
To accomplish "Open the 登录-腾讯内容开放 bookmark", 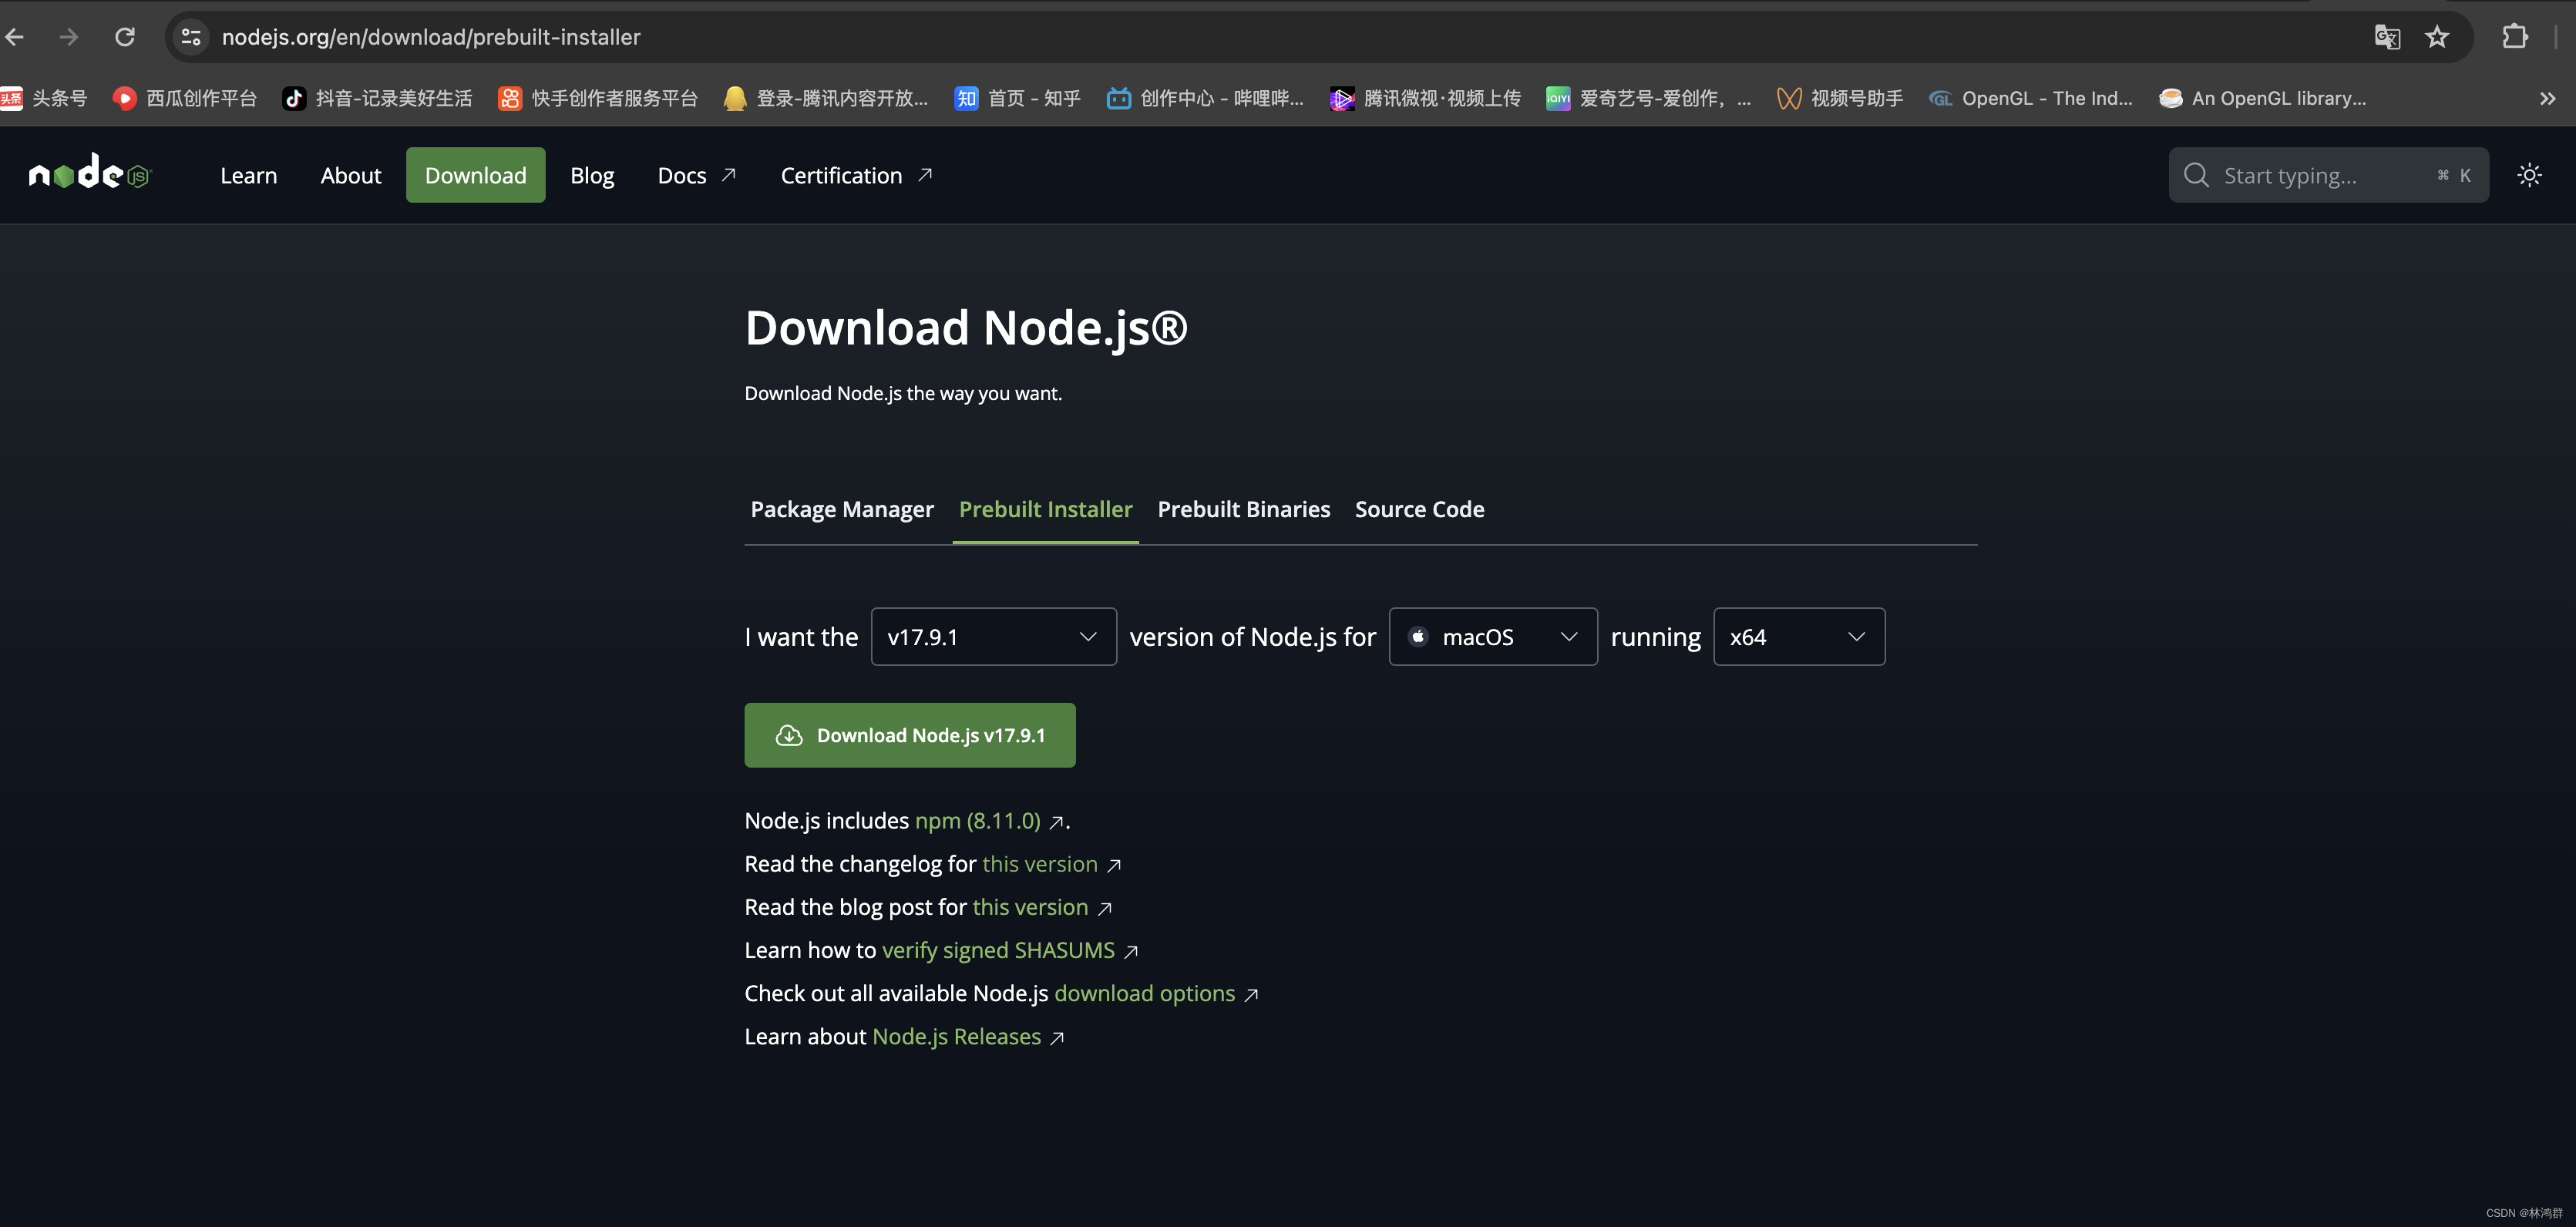I will pos(826,98).
